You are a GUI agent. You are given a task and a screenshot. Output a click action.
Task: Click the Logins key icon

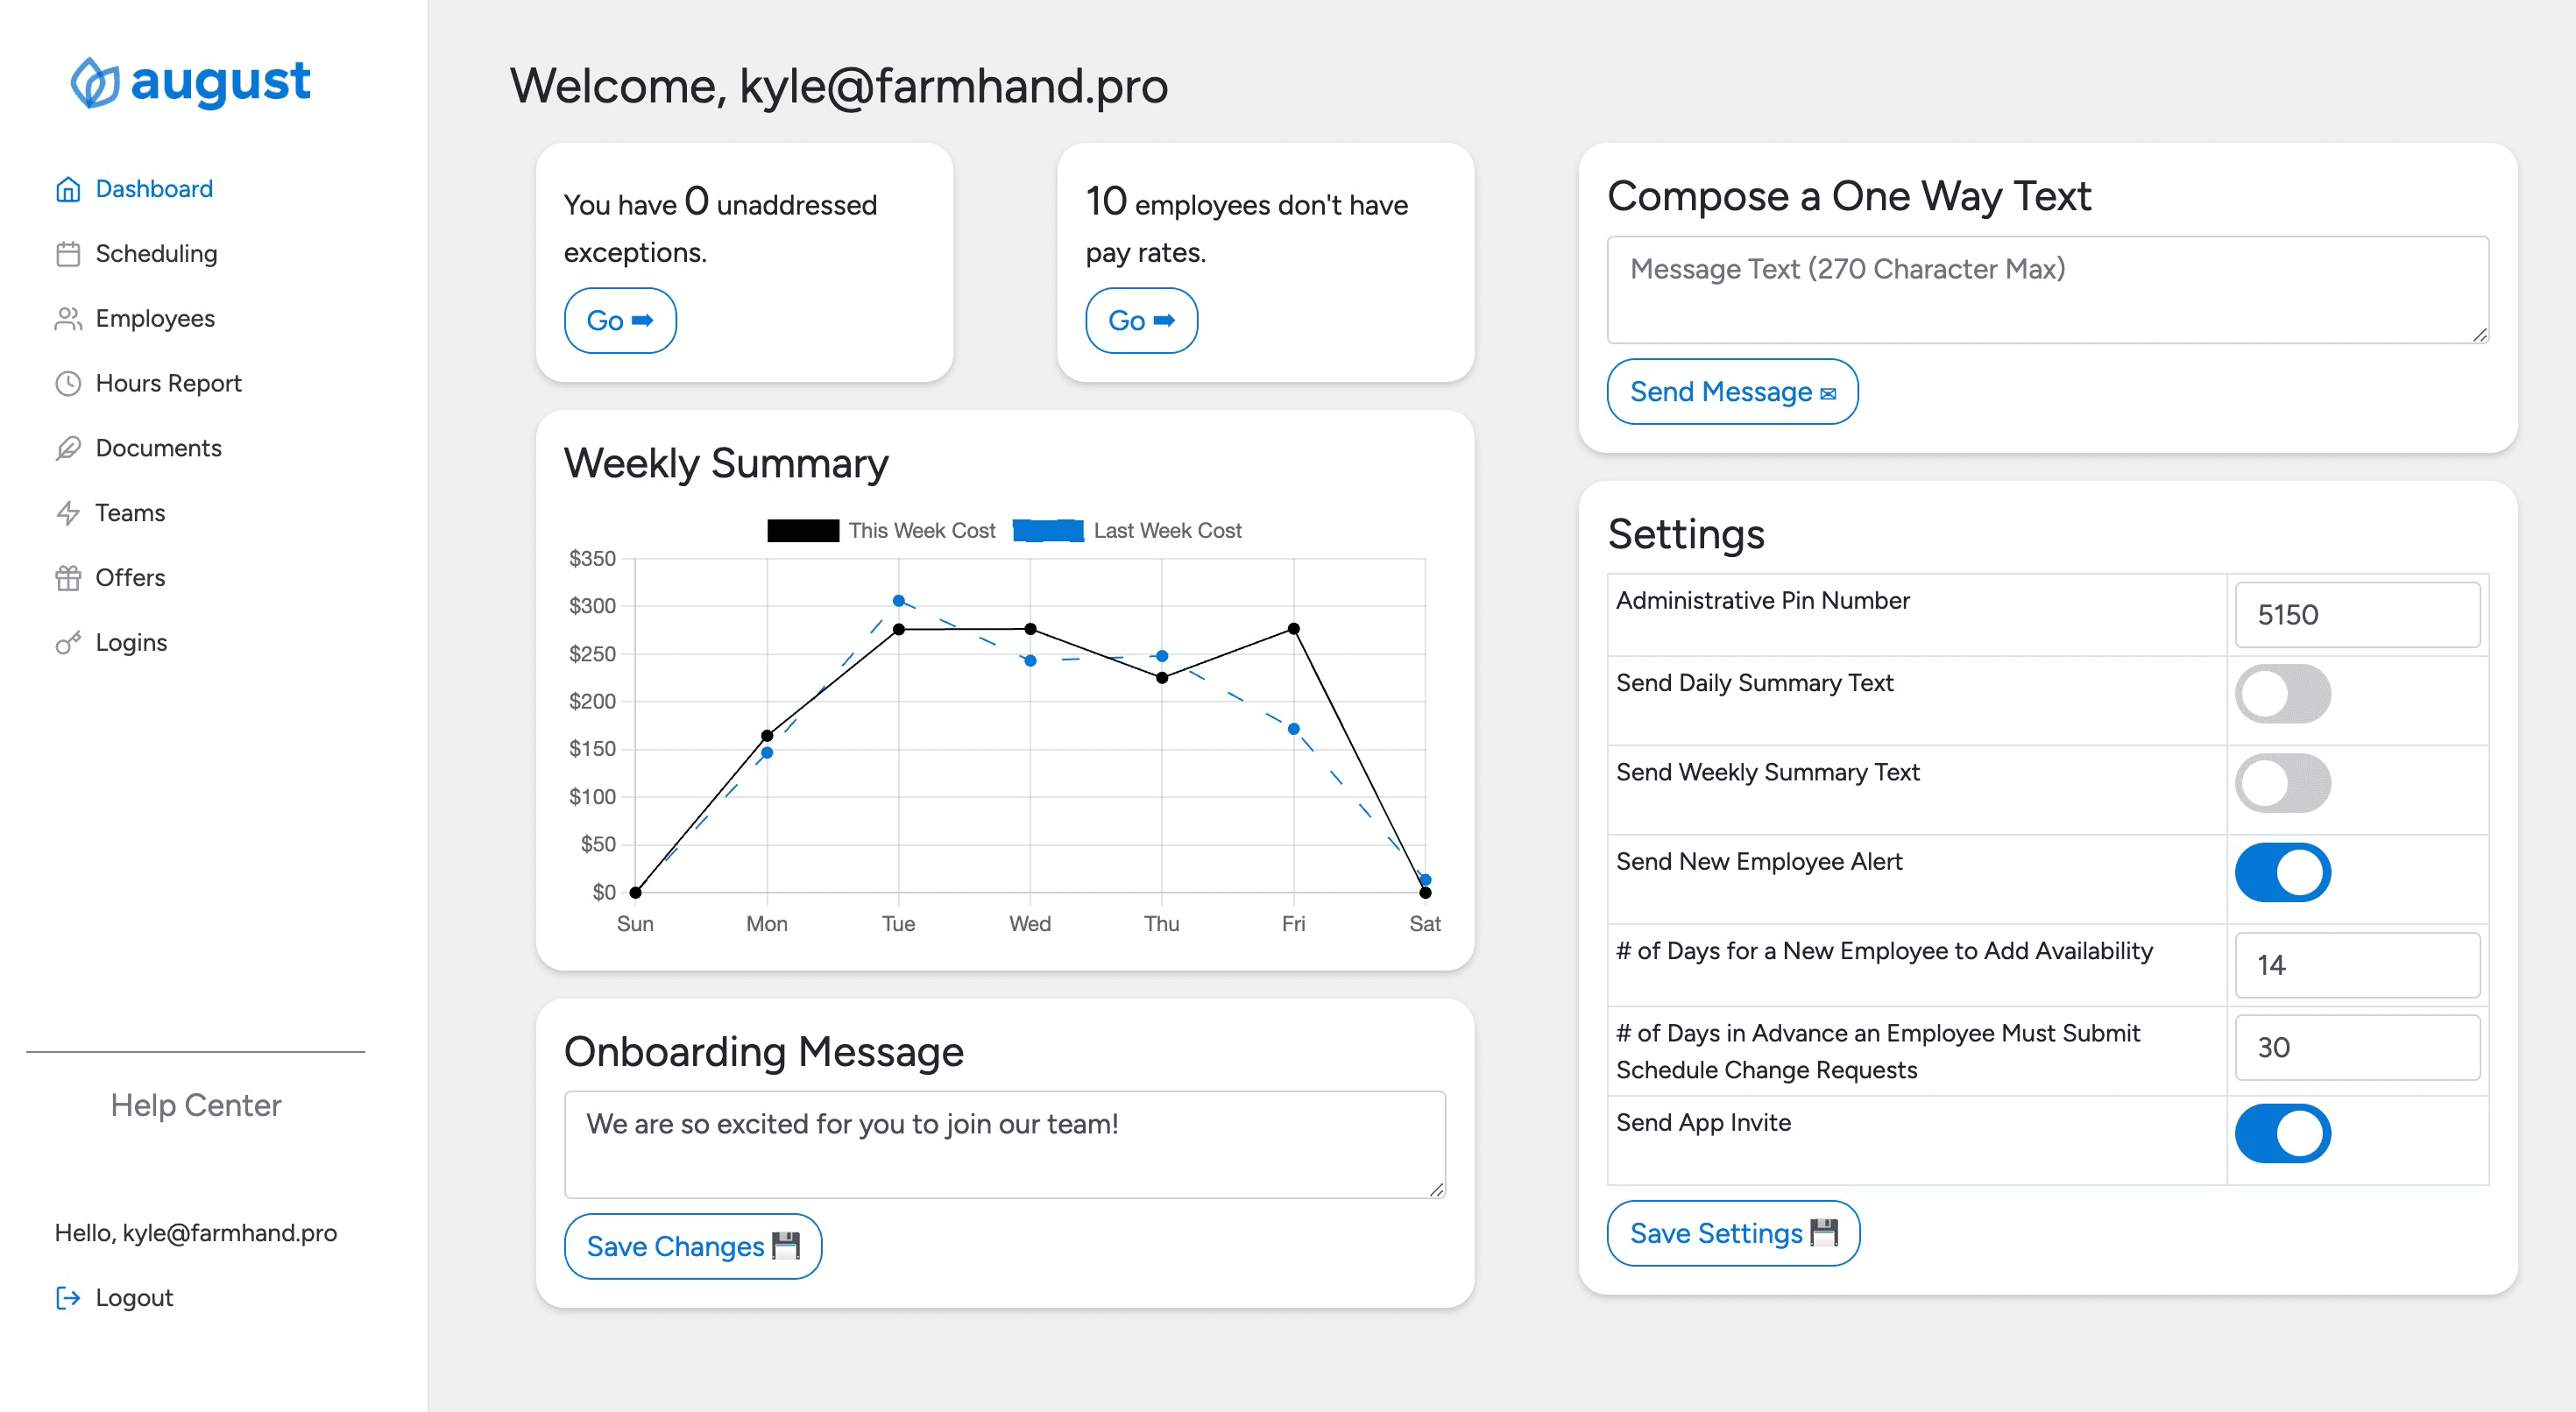67,642
